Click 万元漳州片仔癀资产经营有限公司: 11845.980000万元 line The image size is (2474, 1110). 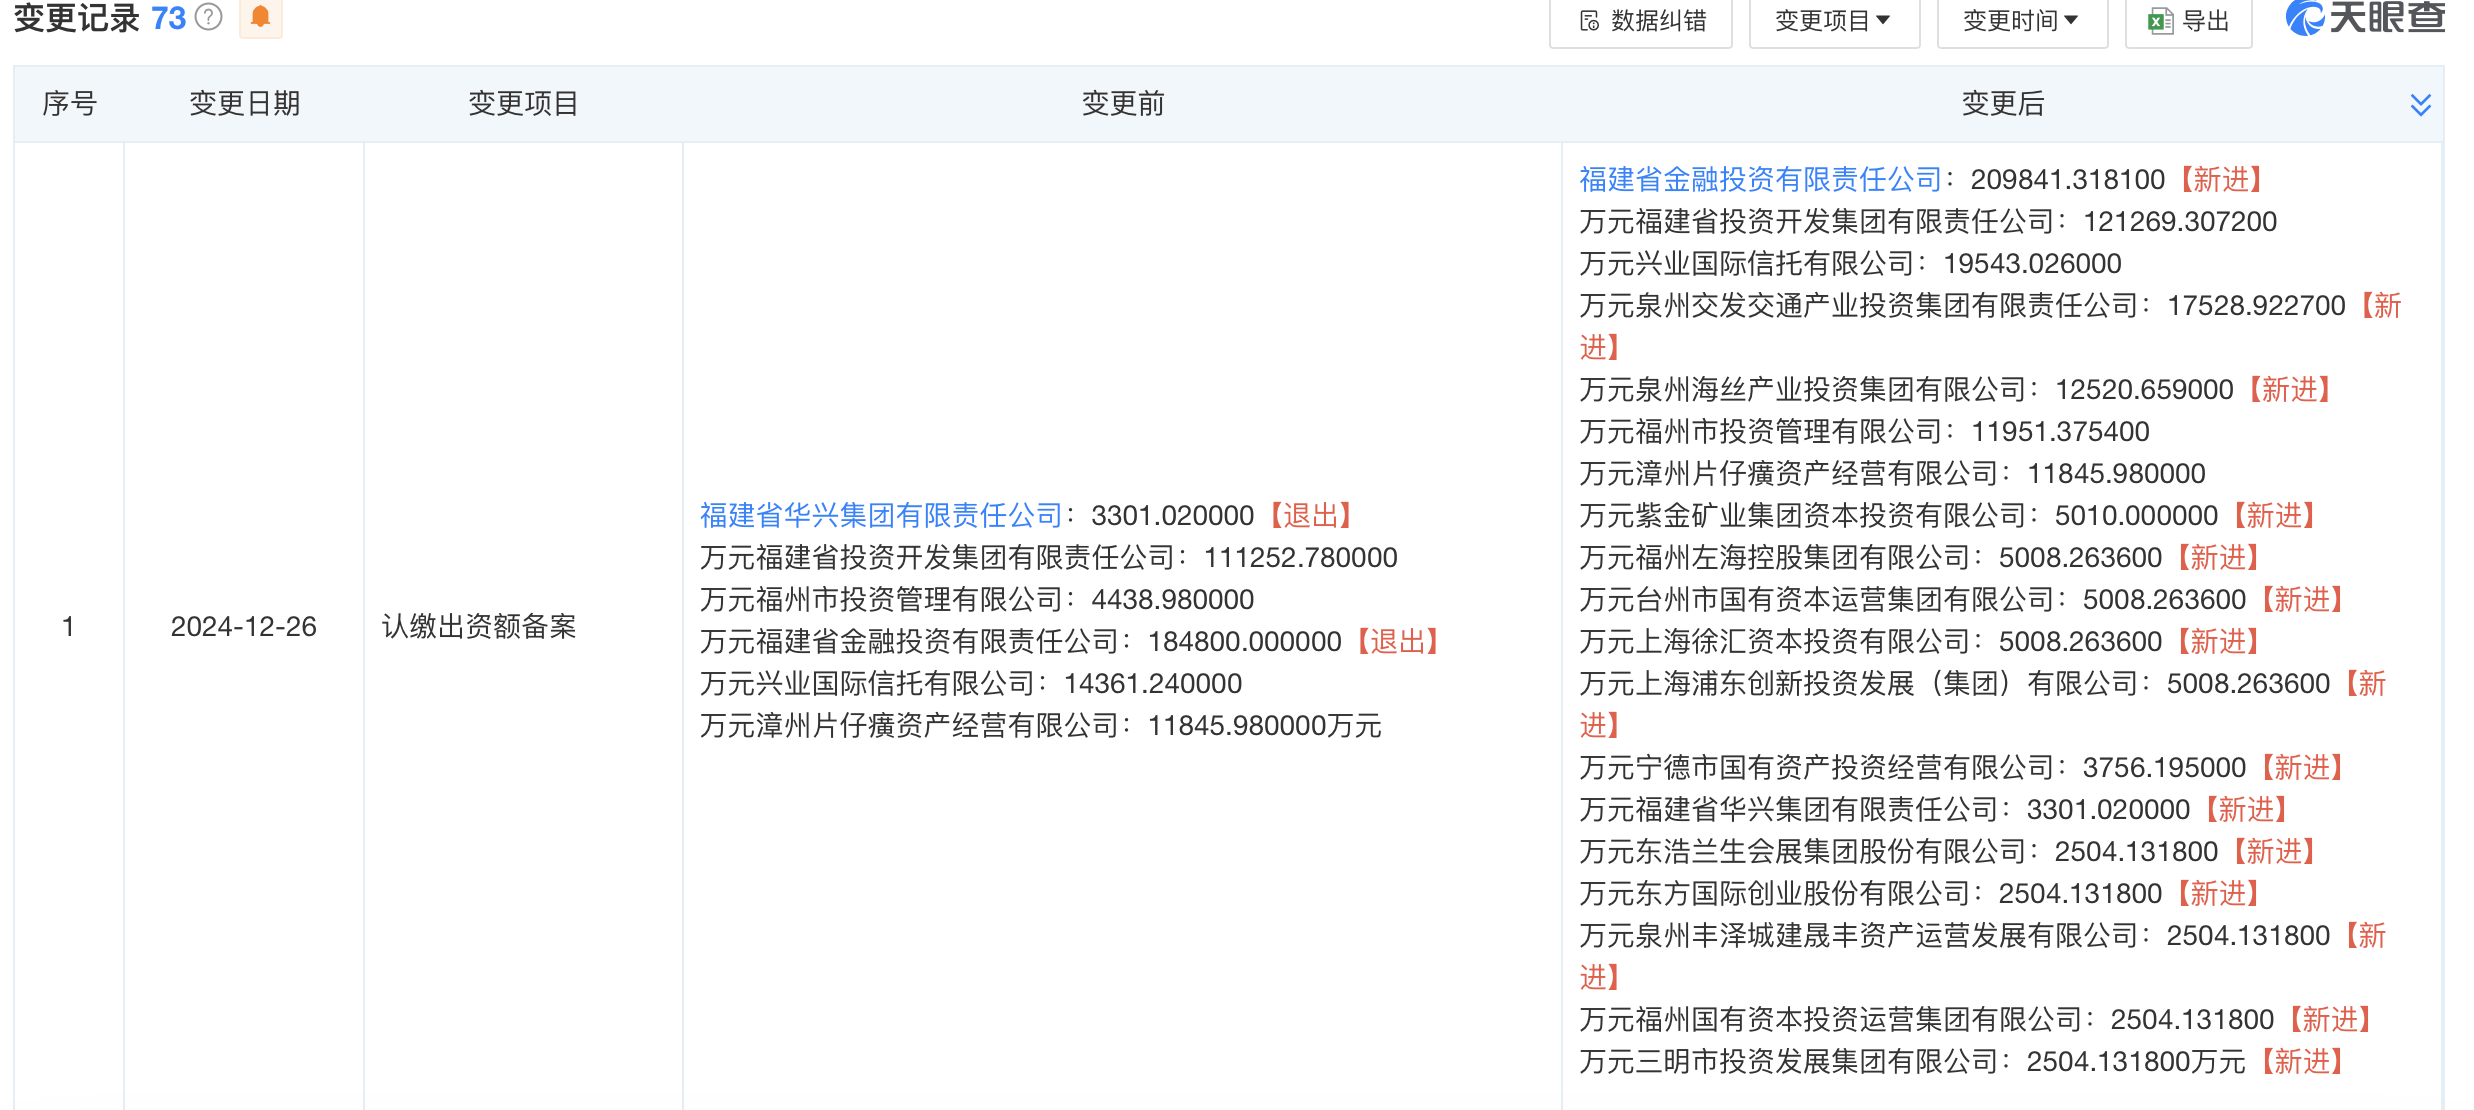tap(1040, 725)
